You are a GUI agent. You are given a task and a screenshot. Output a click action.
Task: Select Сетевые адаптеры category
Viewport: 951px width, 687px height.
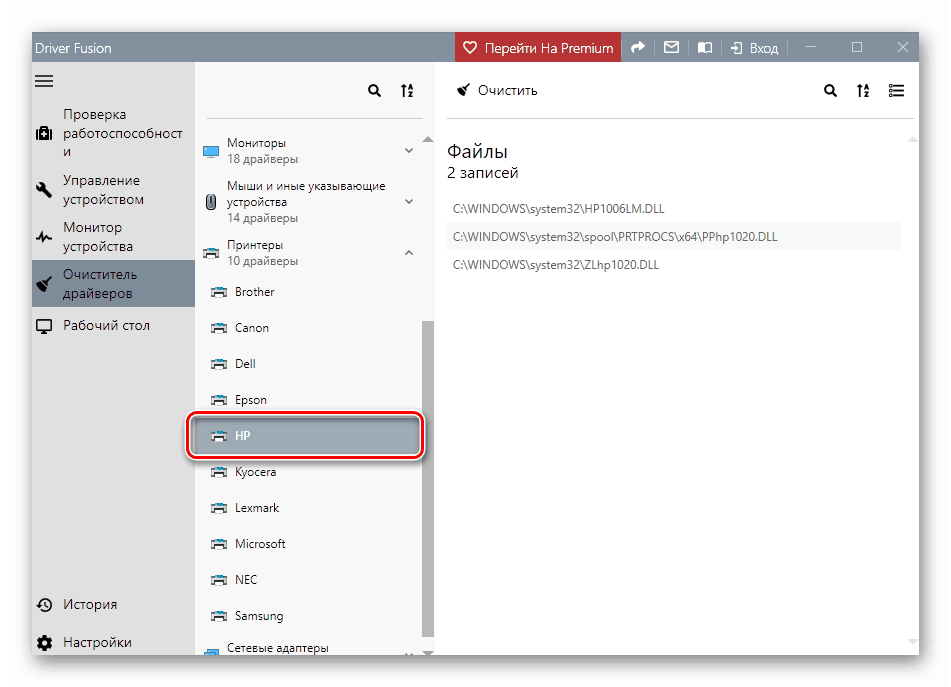[x=309, y=648]
